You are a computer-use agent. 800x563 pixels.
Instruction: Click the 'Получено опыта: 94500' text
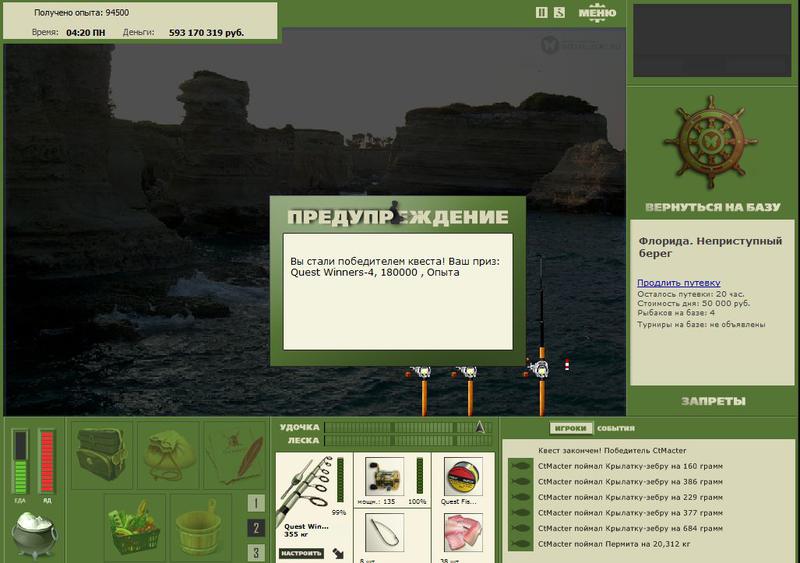(81, 13)
